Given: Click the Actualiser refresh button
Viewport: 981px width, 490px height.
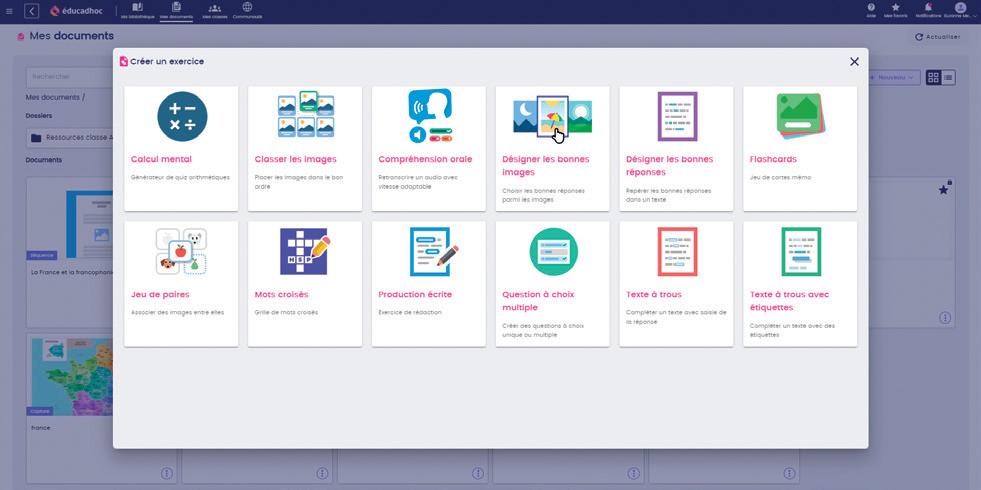Looking at the screenshot, I should tap(937, 37).
